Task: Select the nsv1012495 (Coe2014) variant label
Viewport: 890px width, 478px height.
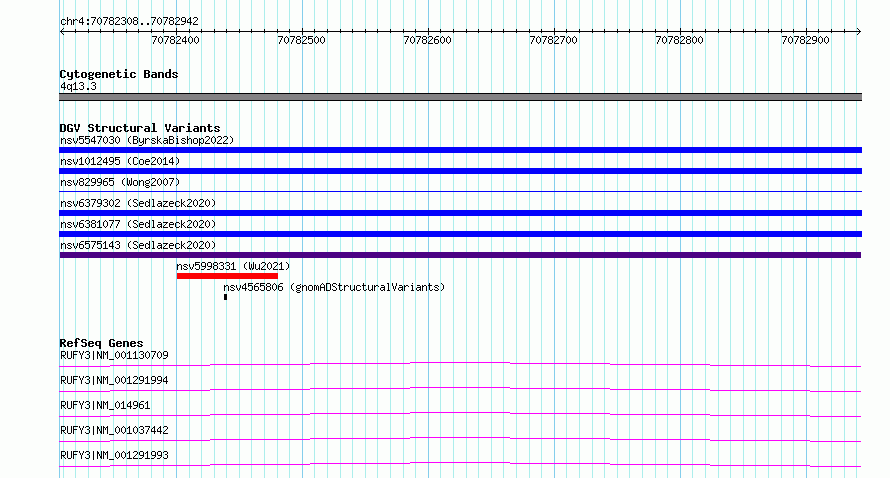Action: [120, 161]
